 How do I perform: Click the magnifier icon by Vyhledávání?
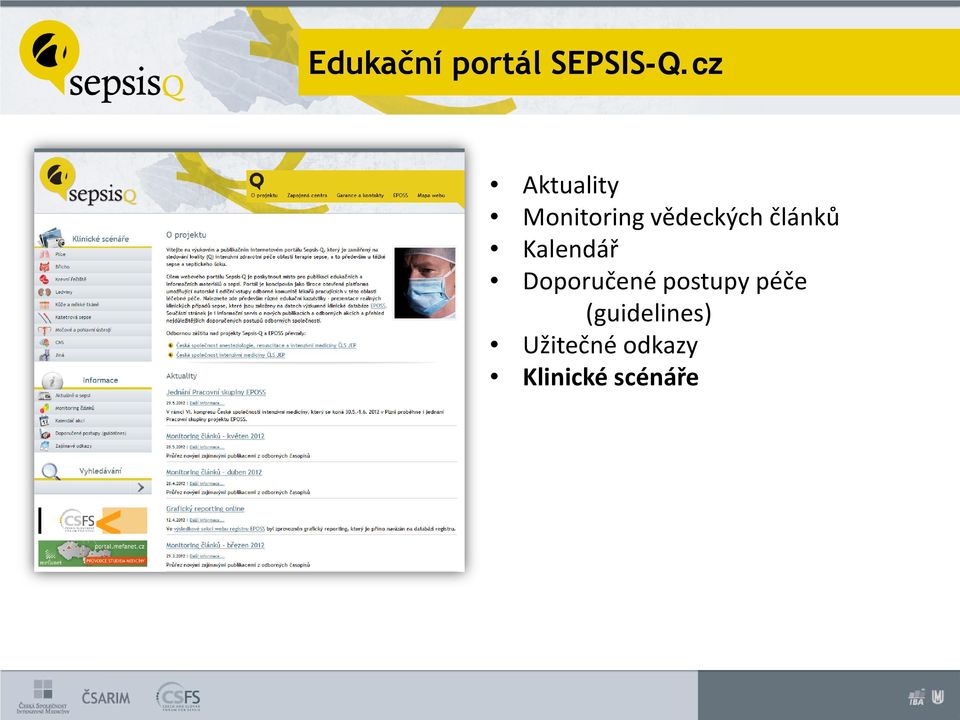(50, 471)
